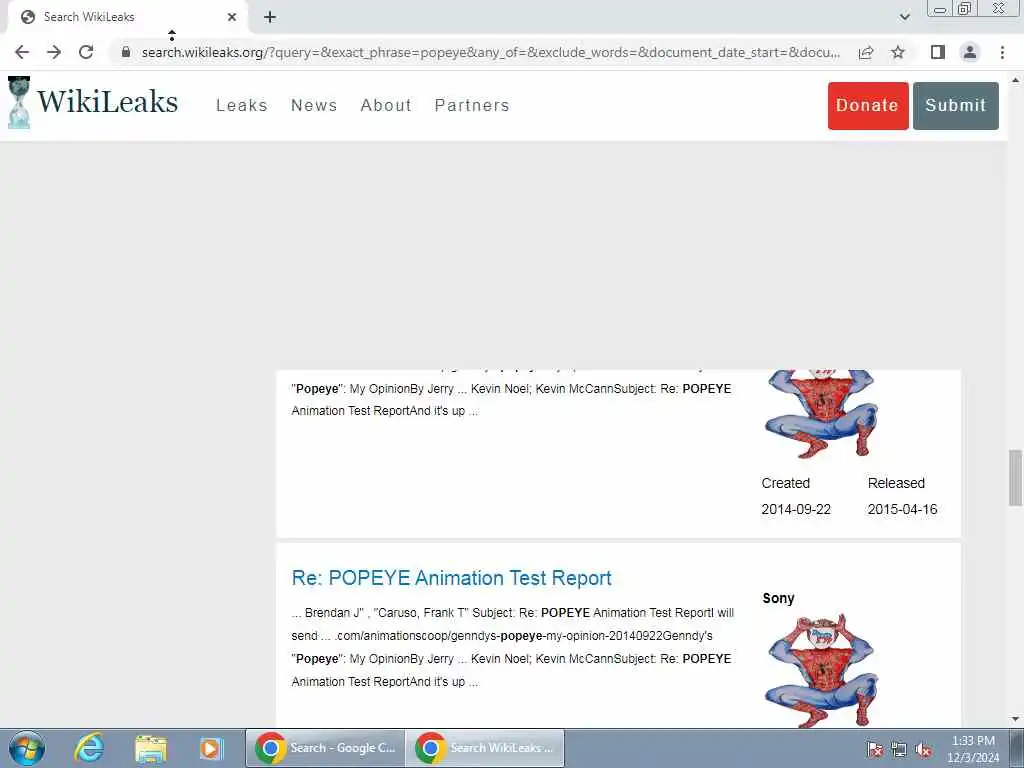
Task: Click the Spider-Man thumbnail below Sony label
Action: click(822, 670)
